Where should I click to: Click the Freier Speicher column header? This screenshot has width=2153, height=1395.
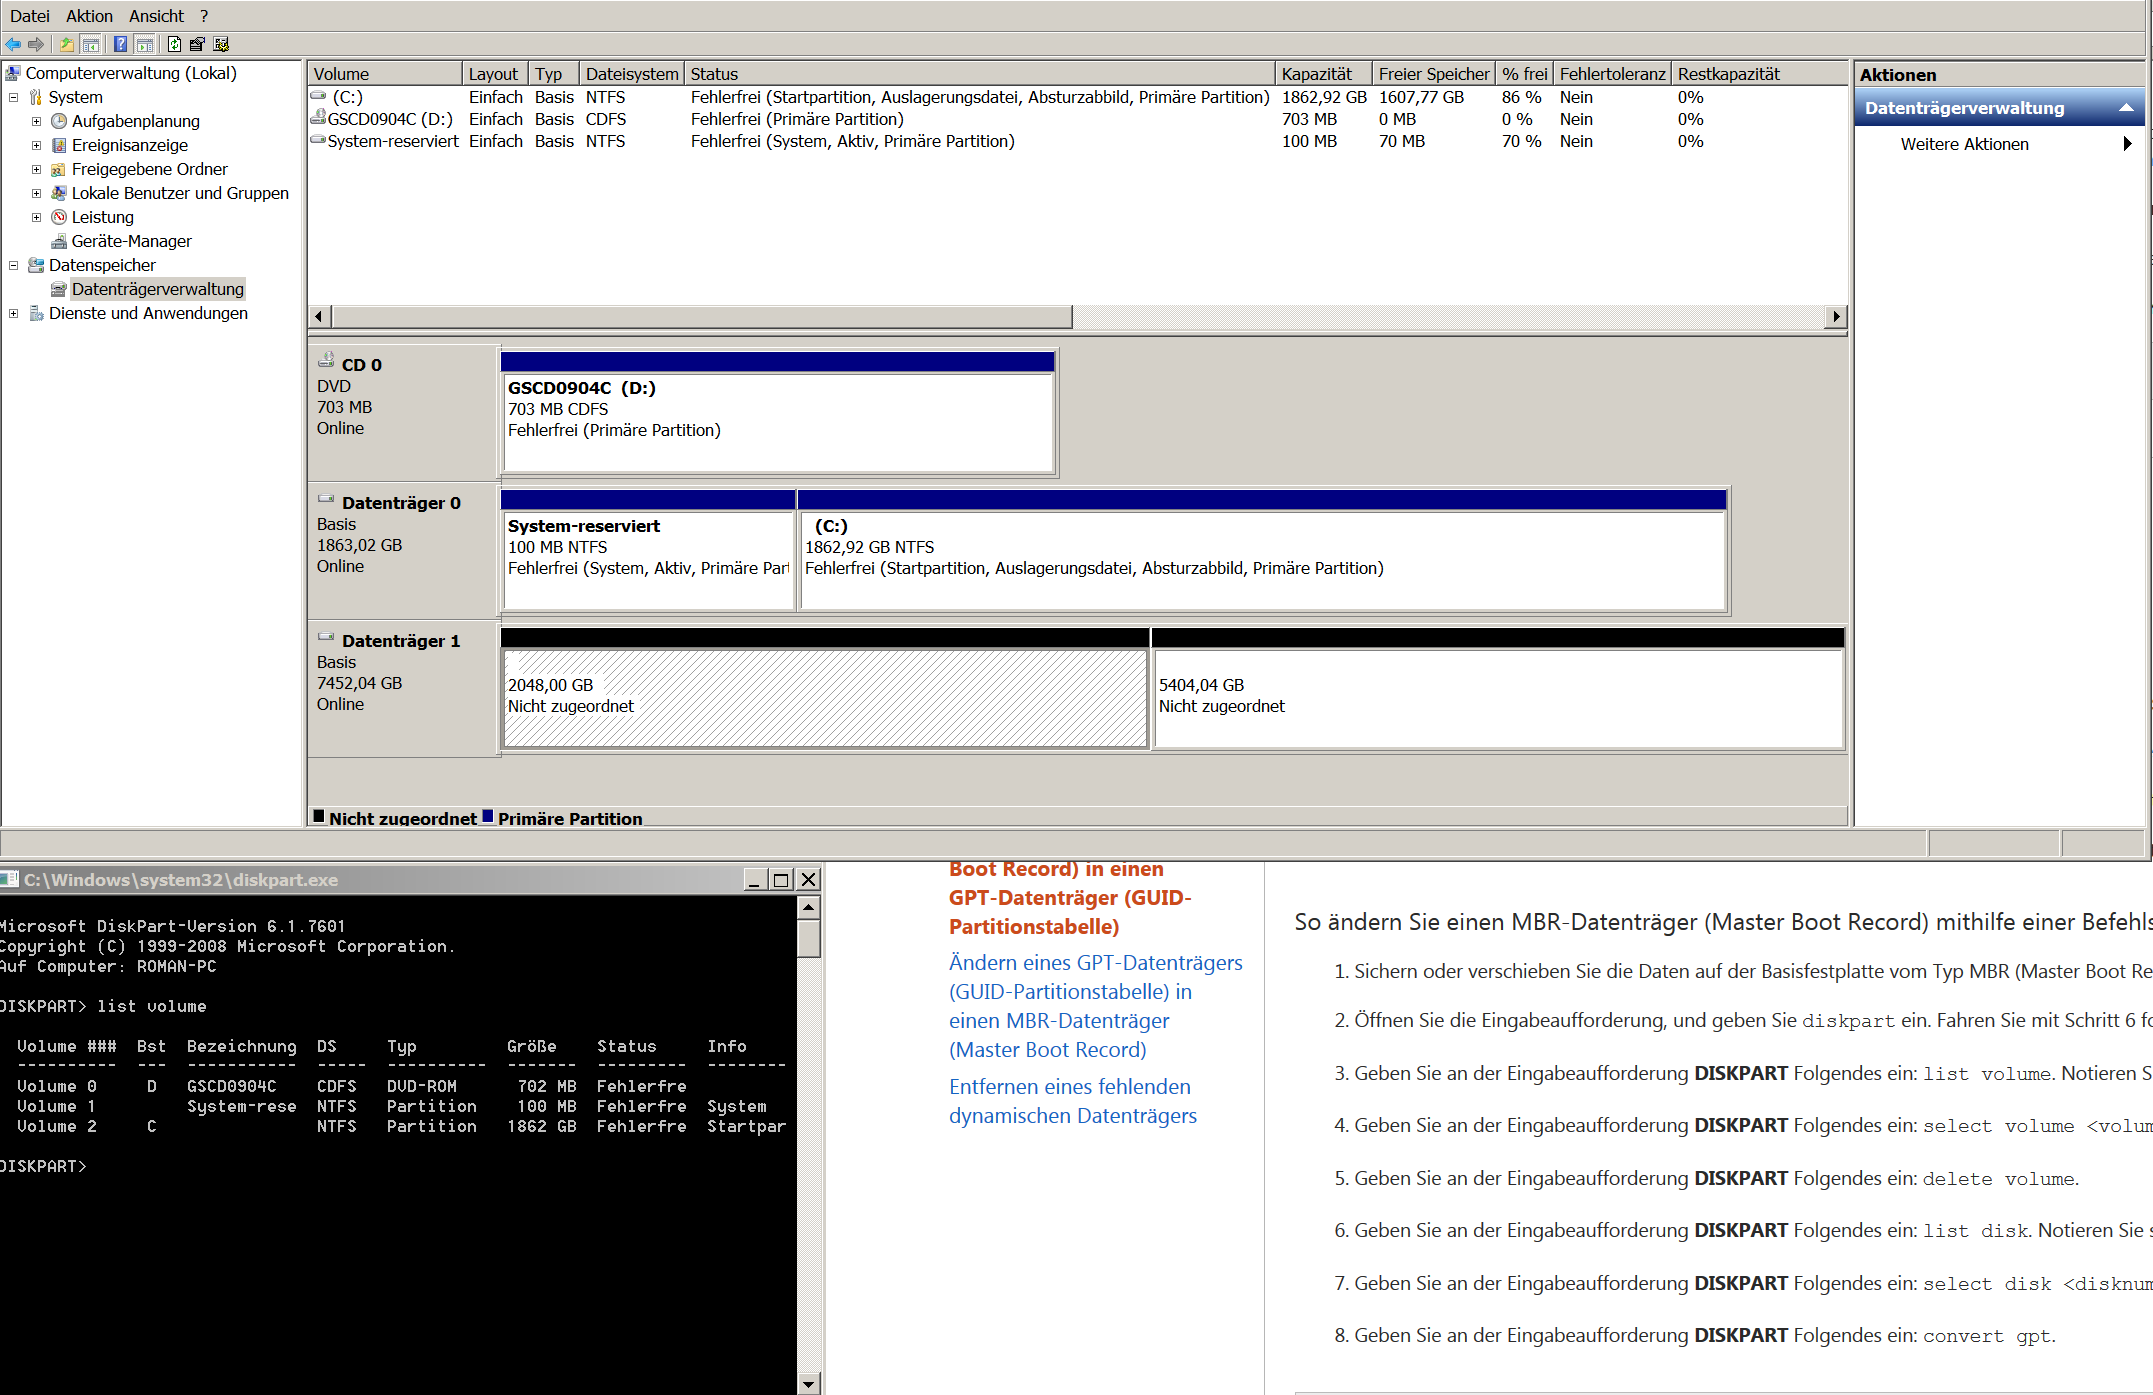(1432, 74)
